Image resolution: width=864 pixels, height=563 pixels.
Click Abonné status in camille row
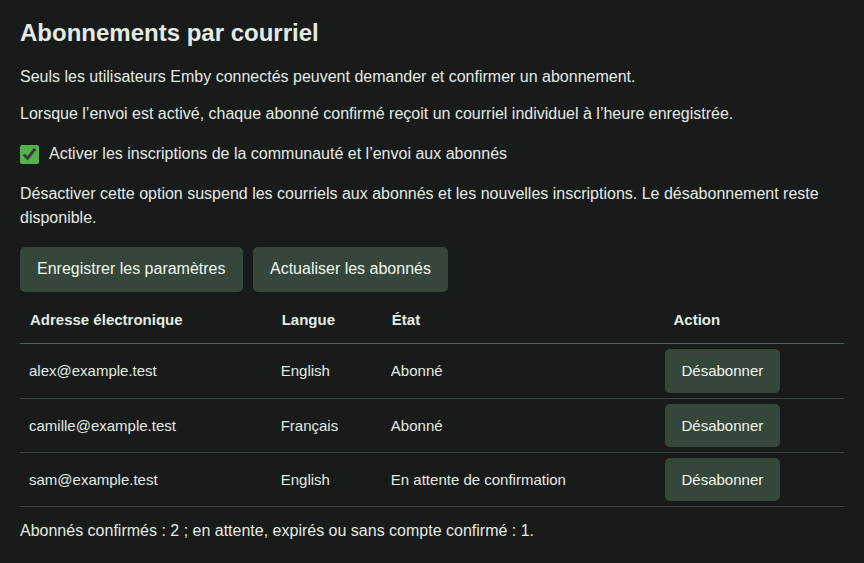coord(417,426)
